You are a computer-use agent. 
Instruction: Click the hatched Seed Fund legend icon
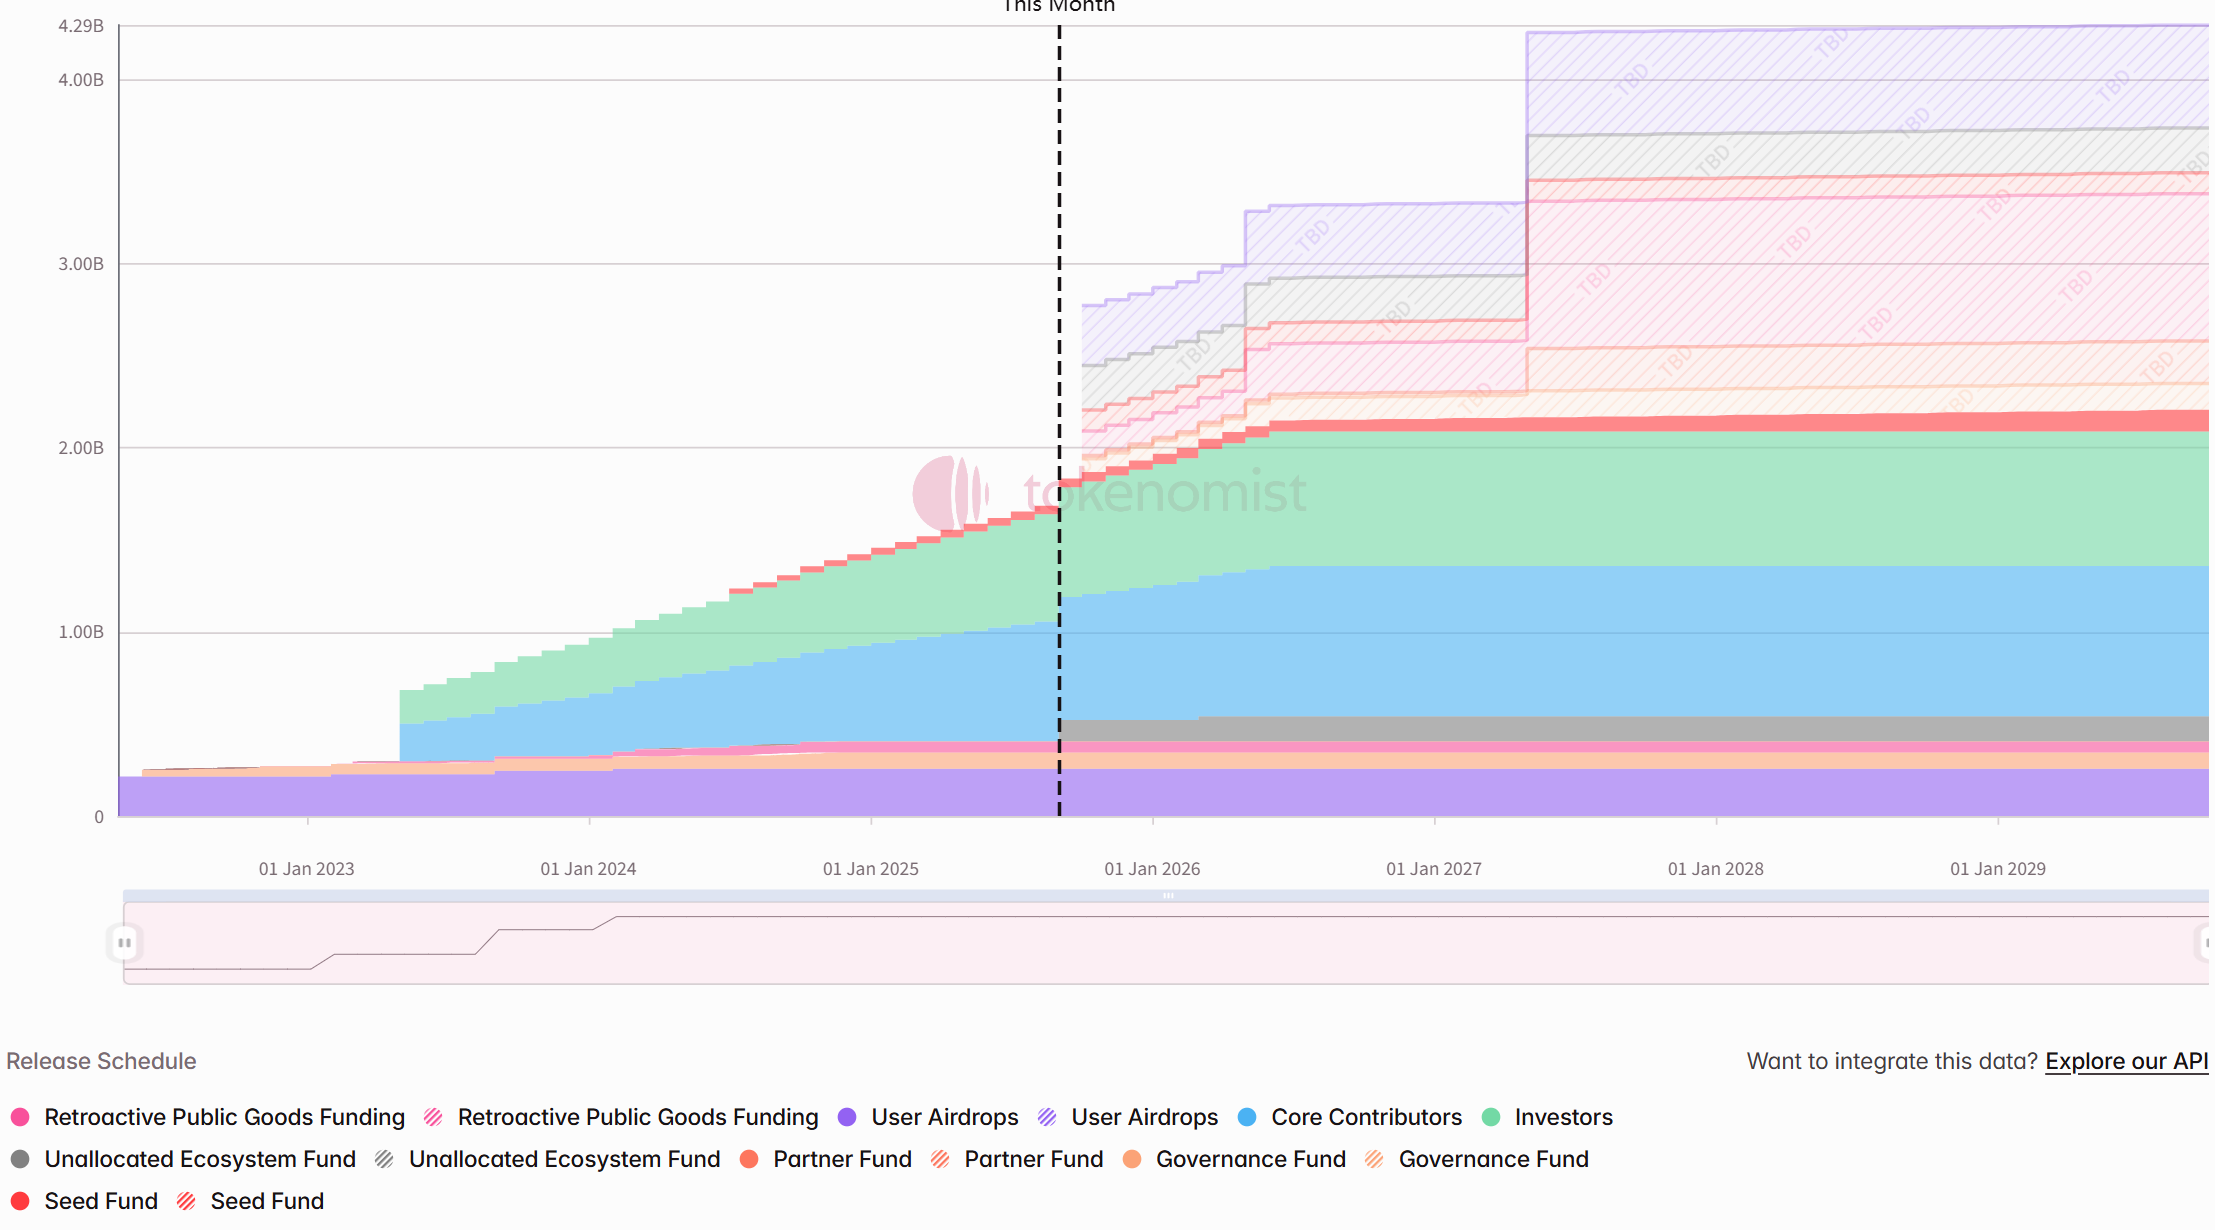click(x=186, y=1201)
